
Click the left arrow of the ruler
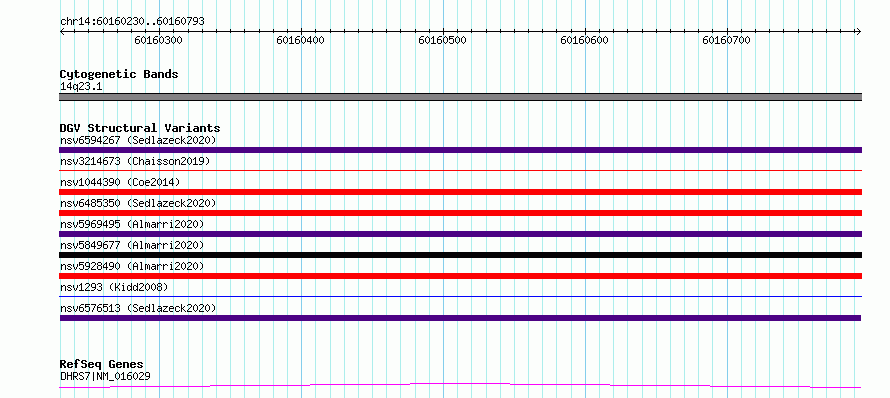[62, 31]
